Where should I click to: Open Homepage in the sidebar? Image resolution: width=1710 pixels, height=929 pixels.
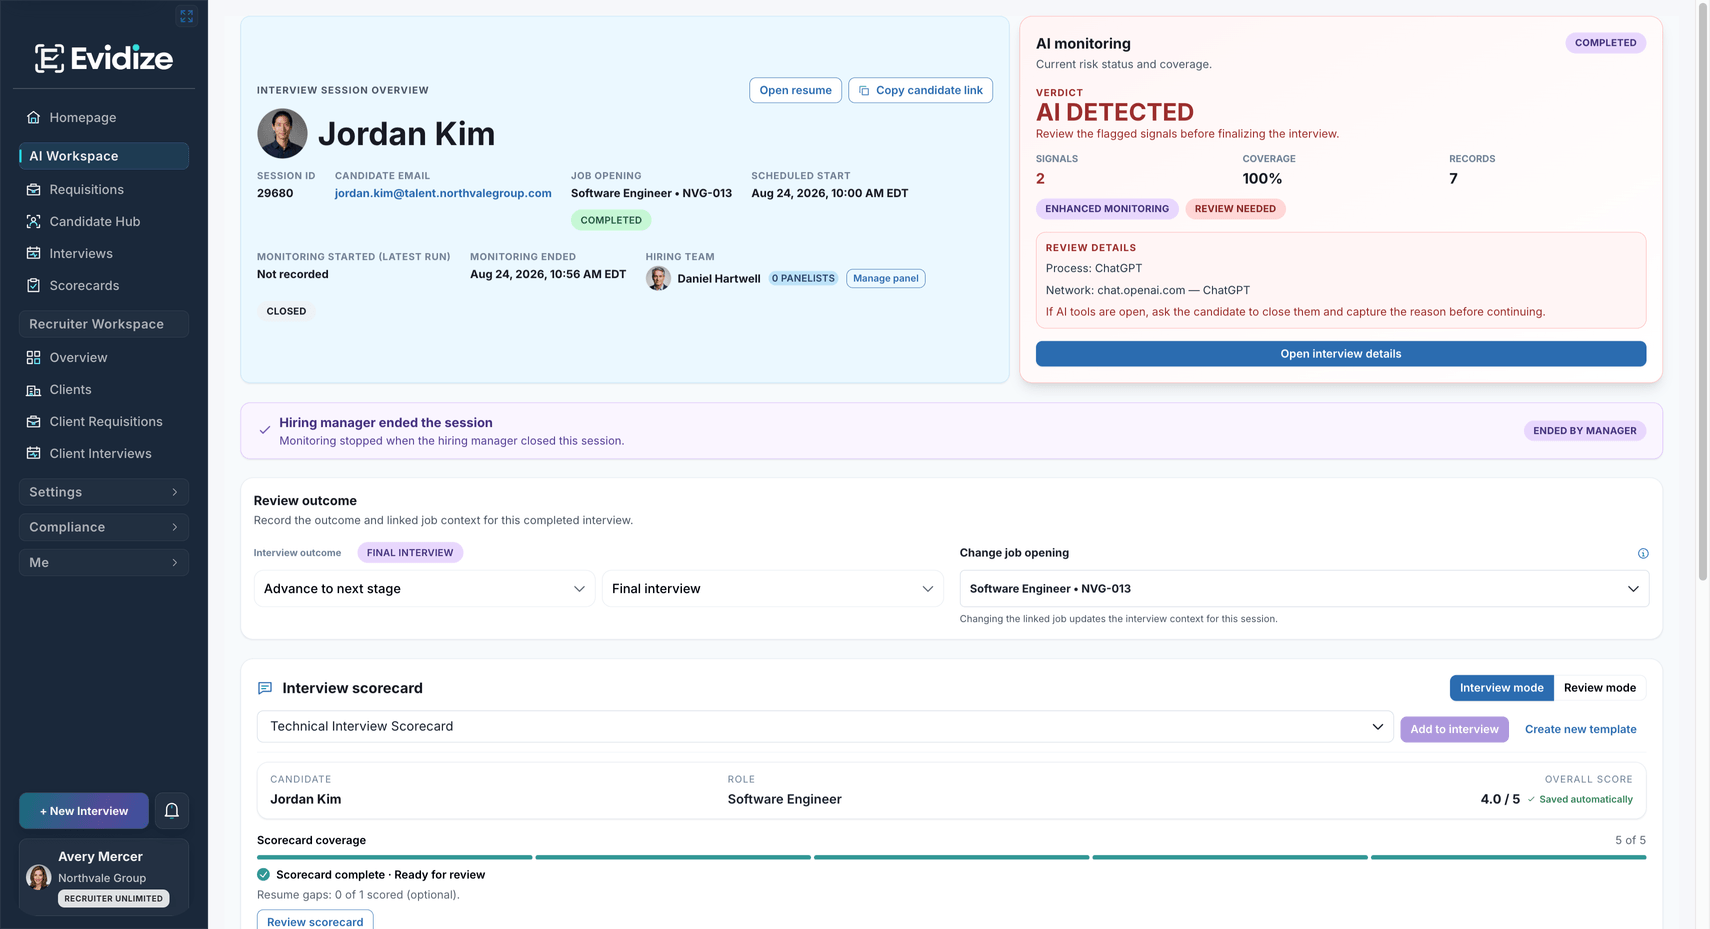click(x=104, y=117)
